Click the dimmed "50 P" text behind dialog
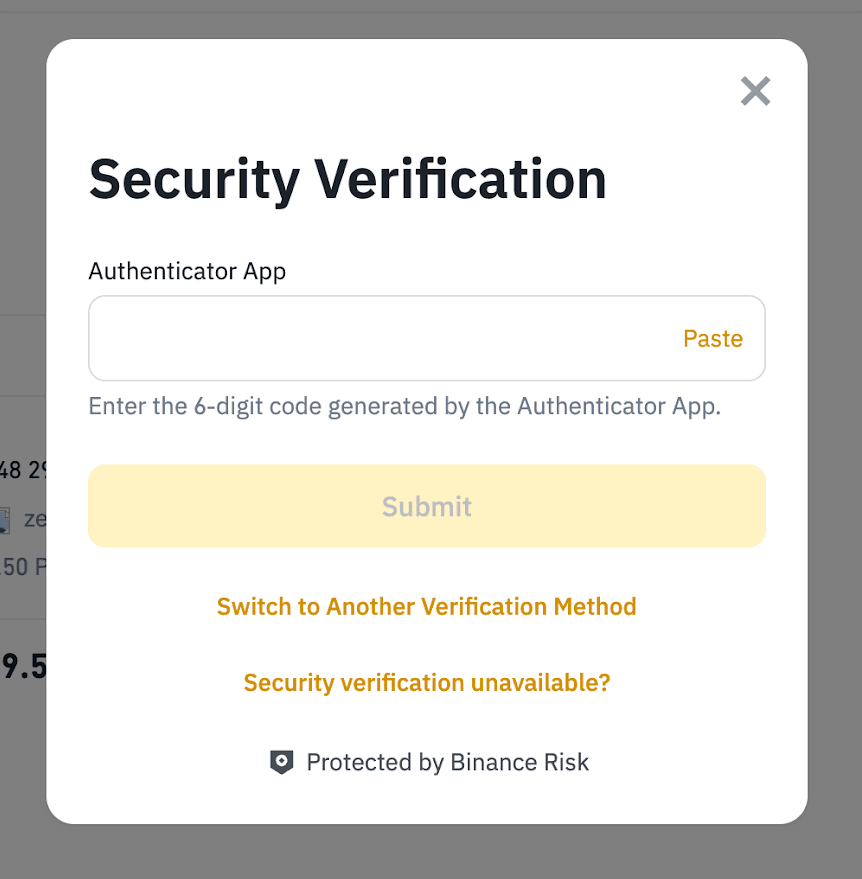 [x=22, y=567]
